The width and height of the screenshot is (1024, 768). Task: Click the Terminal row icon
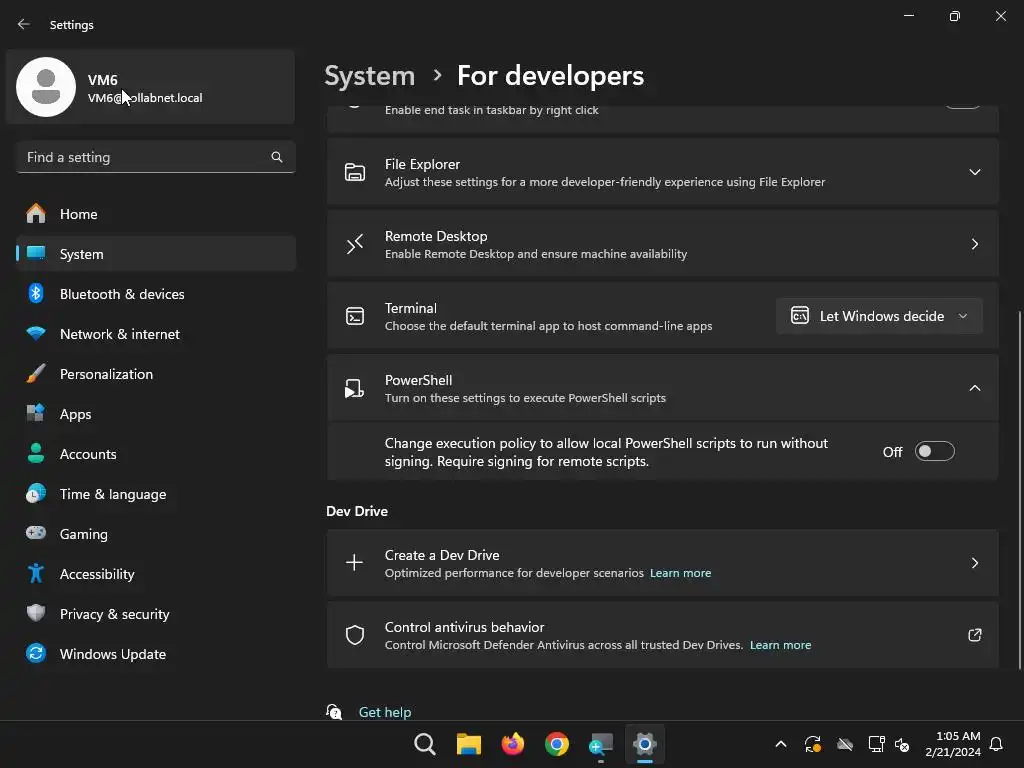pos(355,316)
